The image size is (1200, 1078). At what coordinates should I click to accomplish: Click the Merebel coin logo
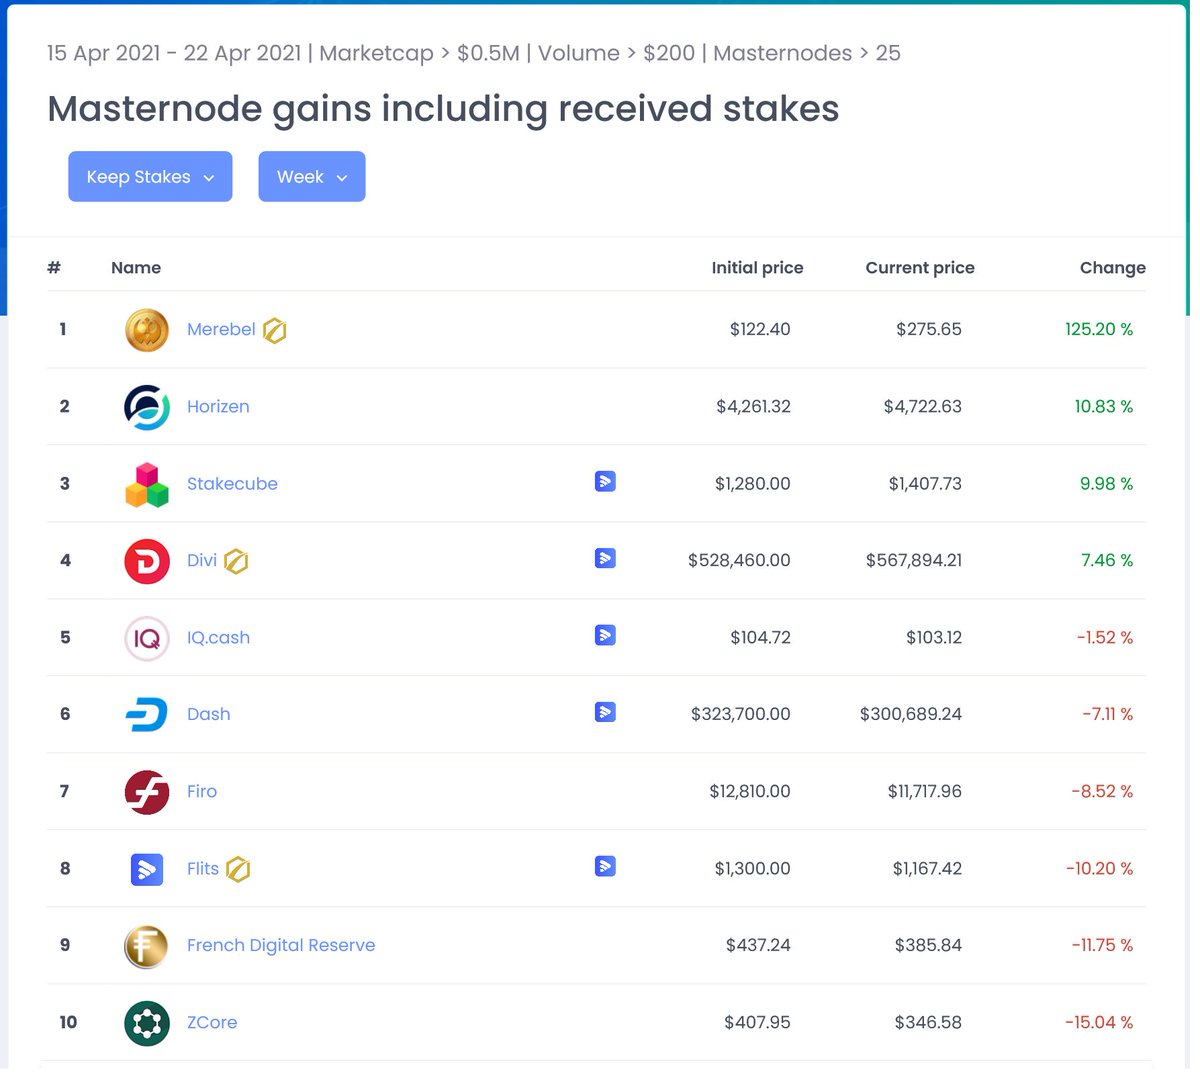coord(147,330)
